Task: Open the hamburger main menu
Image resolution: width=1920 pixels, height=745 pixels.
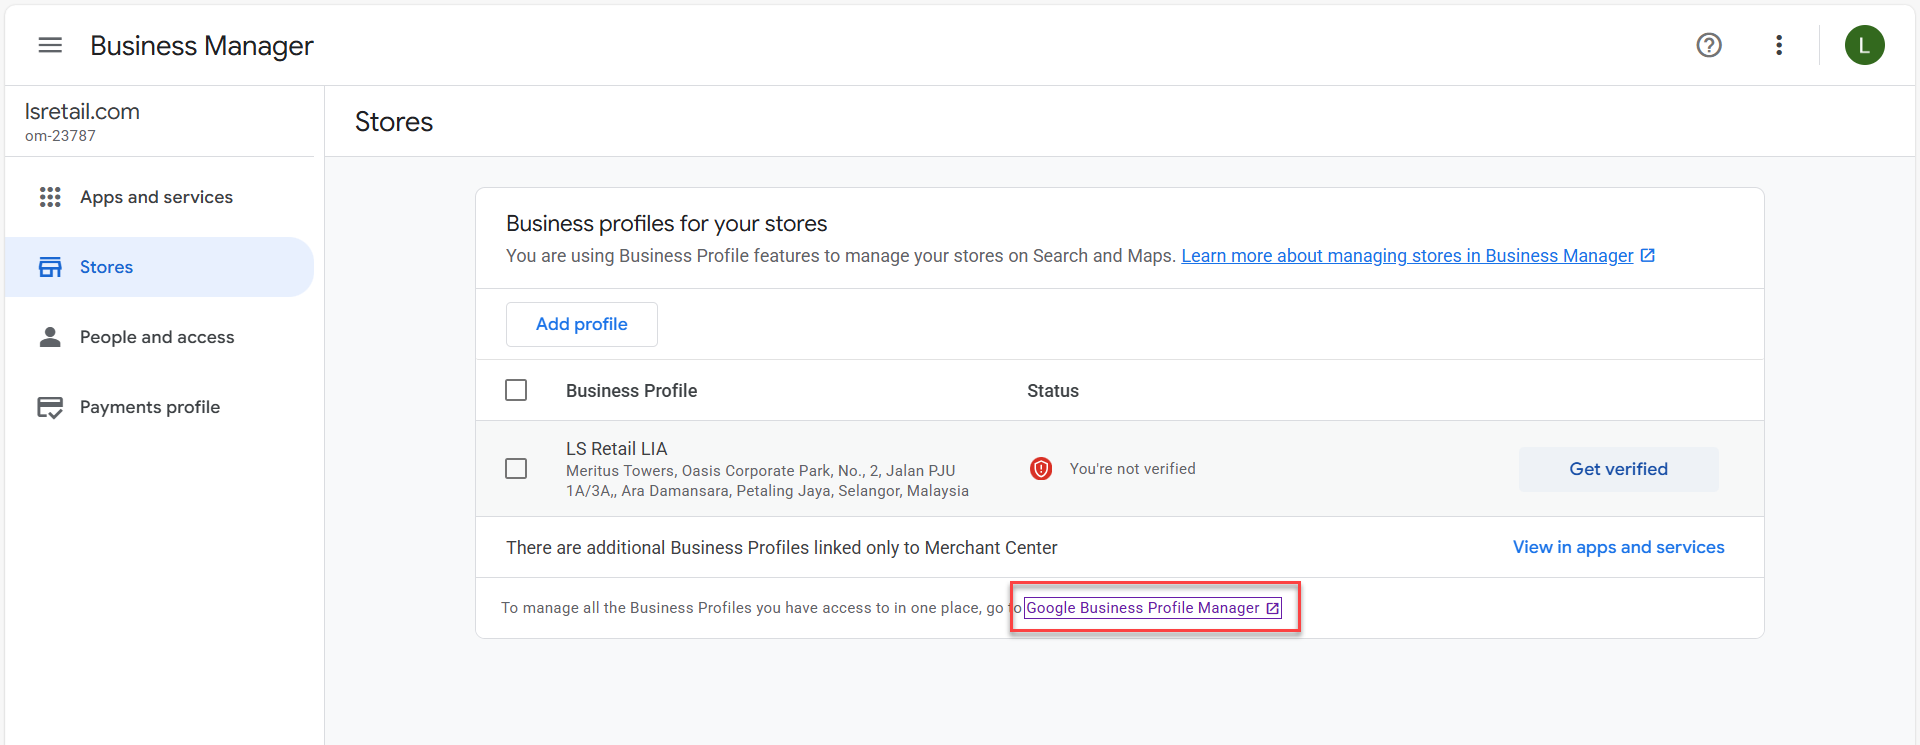Action: [50, 45]
